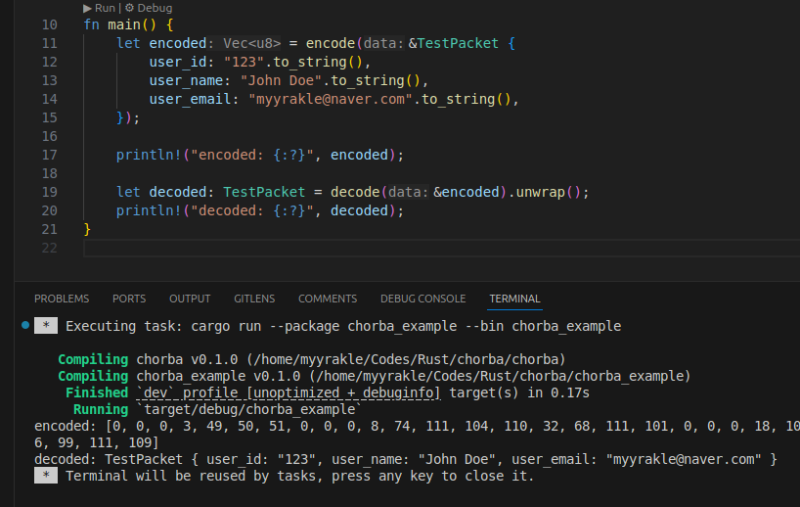Click line number 17 in the gutter
This screenshot has width=800, height=507.
coord(49,155)
